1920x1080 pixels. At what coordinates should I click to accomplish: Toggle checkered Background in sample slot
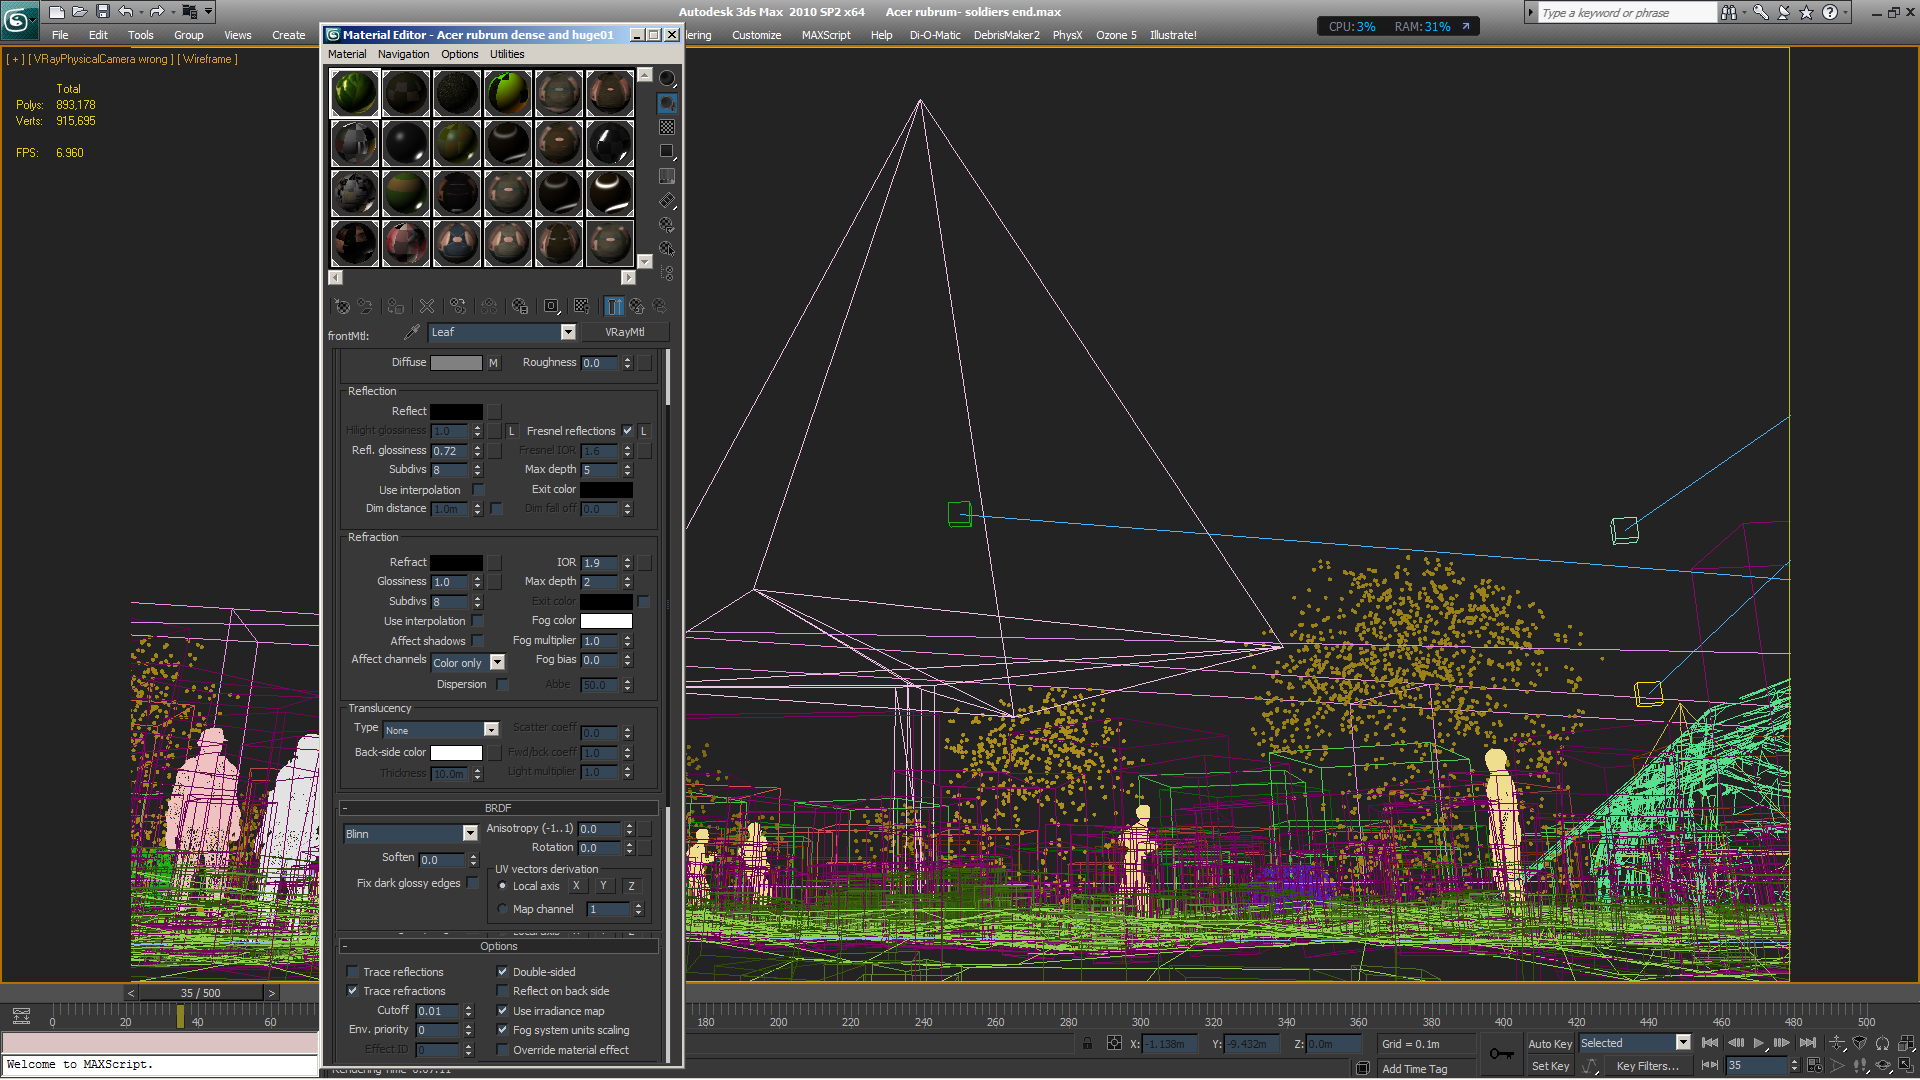click(667, 127)
